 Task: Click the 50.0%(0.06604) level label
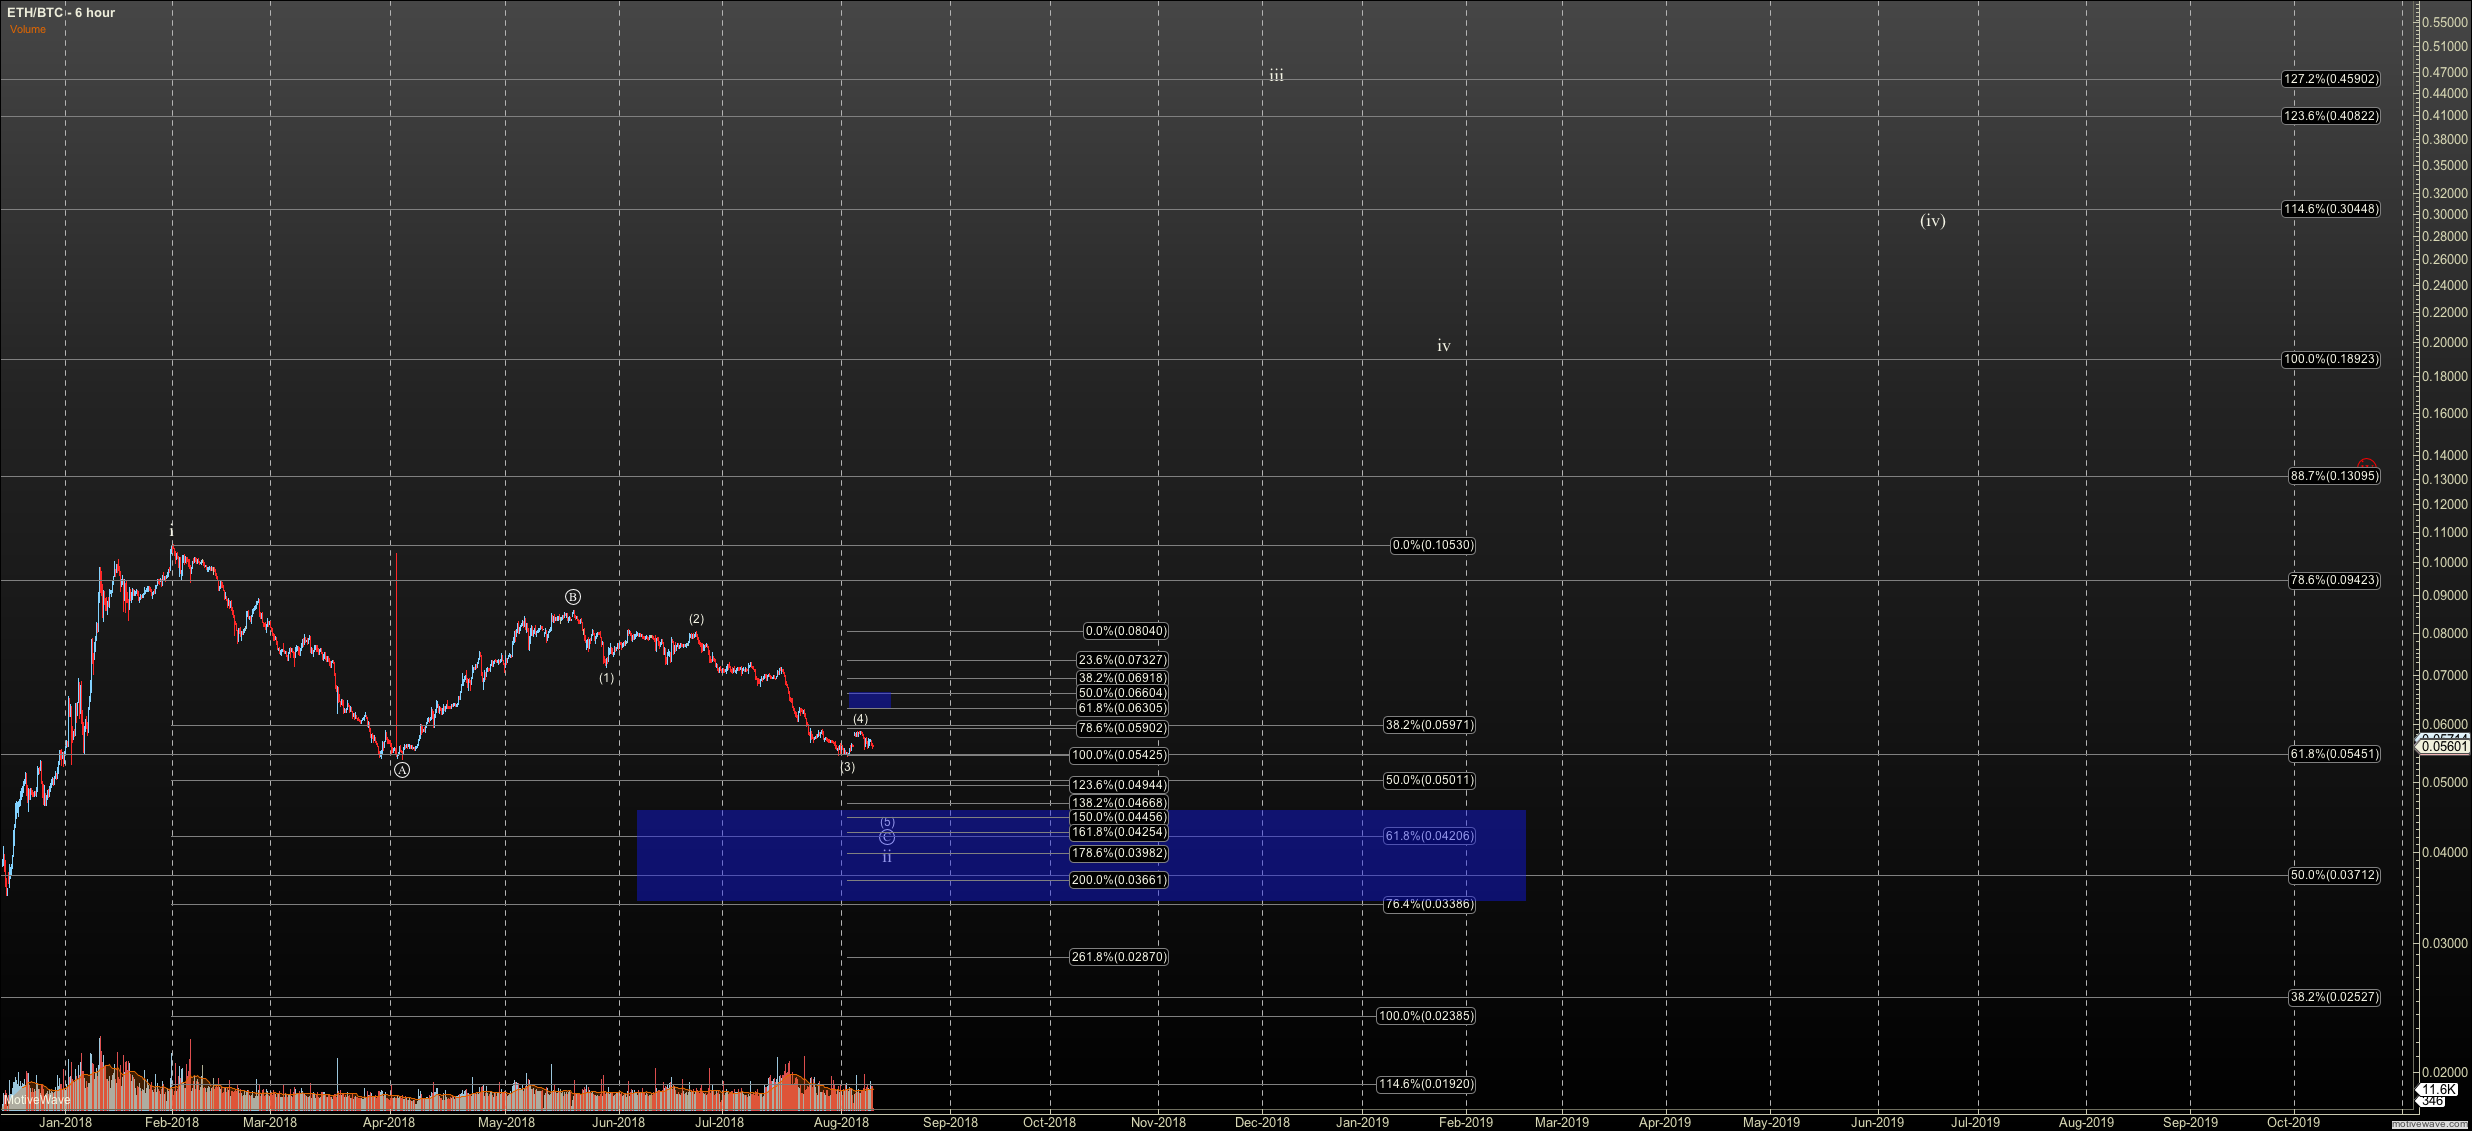pos(1122,693)
